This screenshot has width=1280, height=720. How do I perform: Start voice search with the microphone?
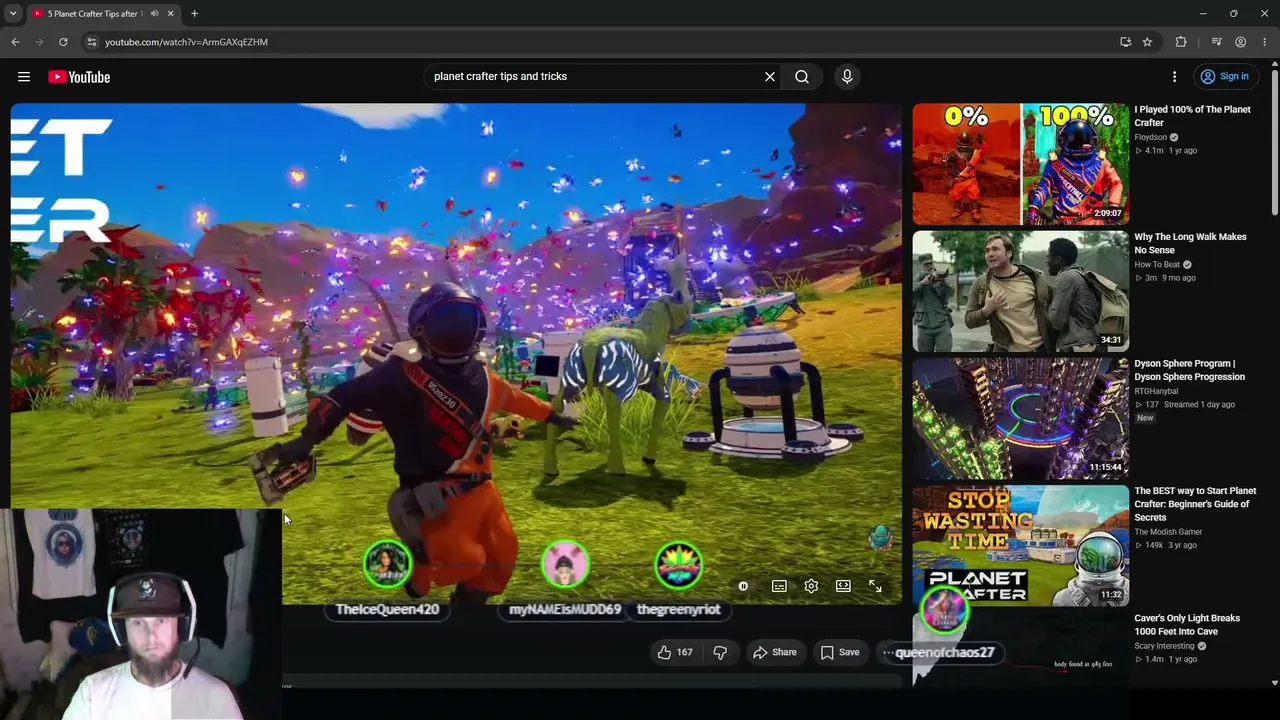pos(847,77)
